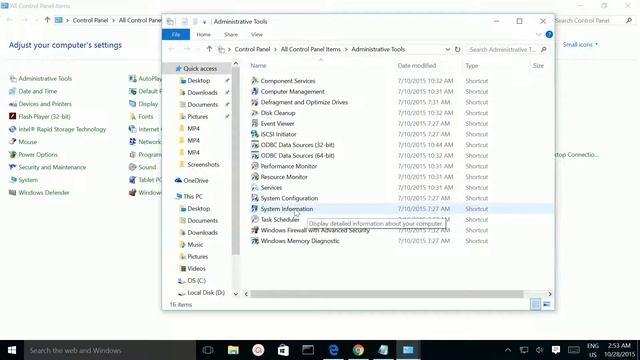Select Defragment and Optimize Drives icon
Image resolution: width=640 pixels, height=360 pixels.
tap(255, 102)
